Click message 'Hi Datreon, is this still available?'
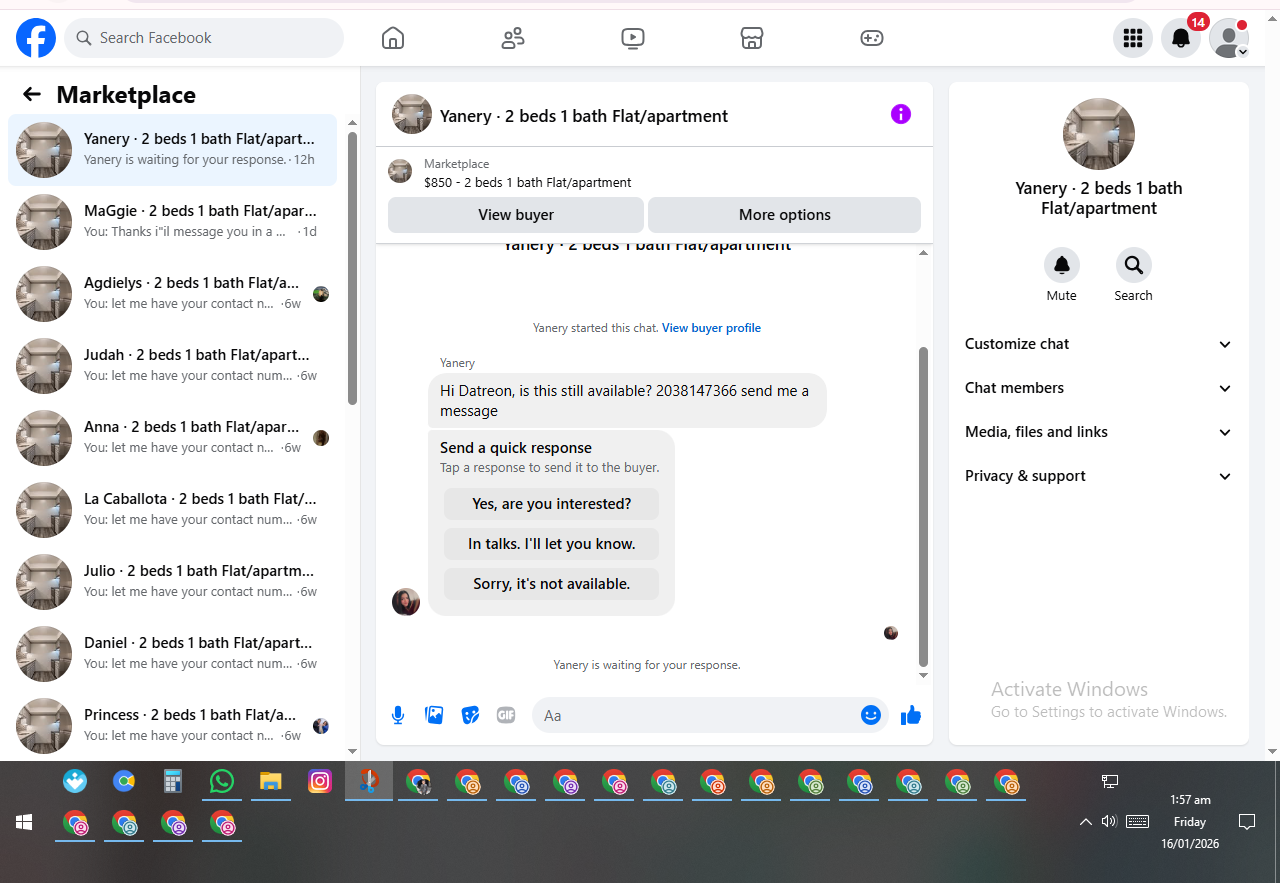Viewport: 1280px width, 883px height. pyautogui.click(x=627, y=400)
